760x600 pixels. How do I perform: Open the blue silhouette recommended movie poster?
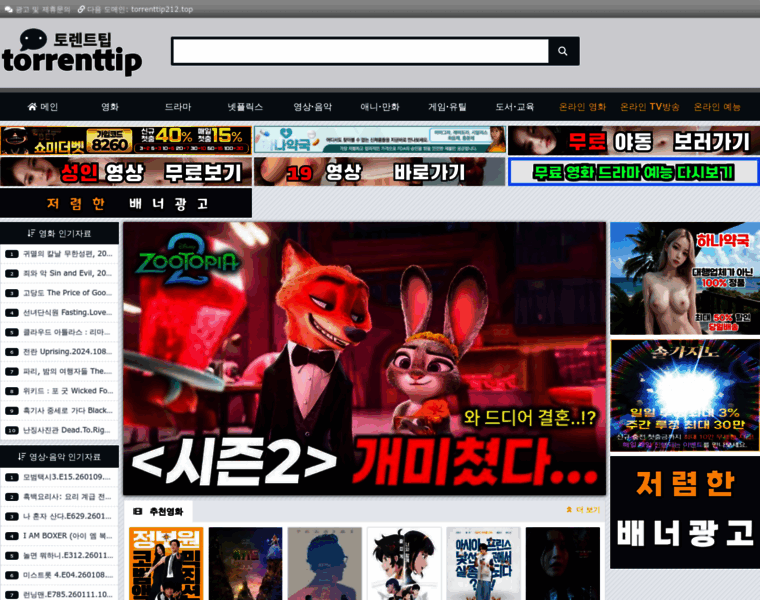[325, 564]
